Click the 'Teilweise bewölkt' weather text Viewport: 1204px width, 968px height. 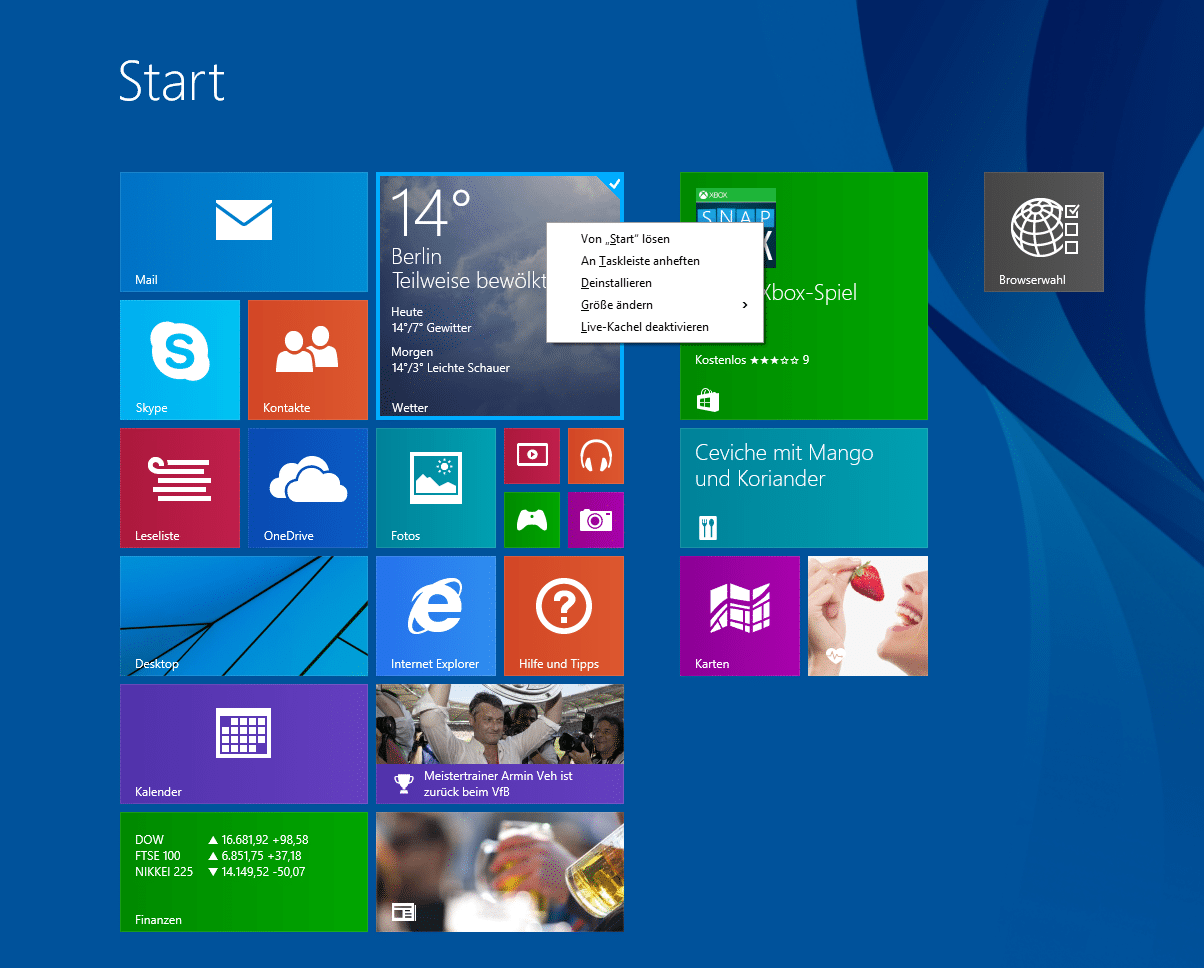pos(469,280)
